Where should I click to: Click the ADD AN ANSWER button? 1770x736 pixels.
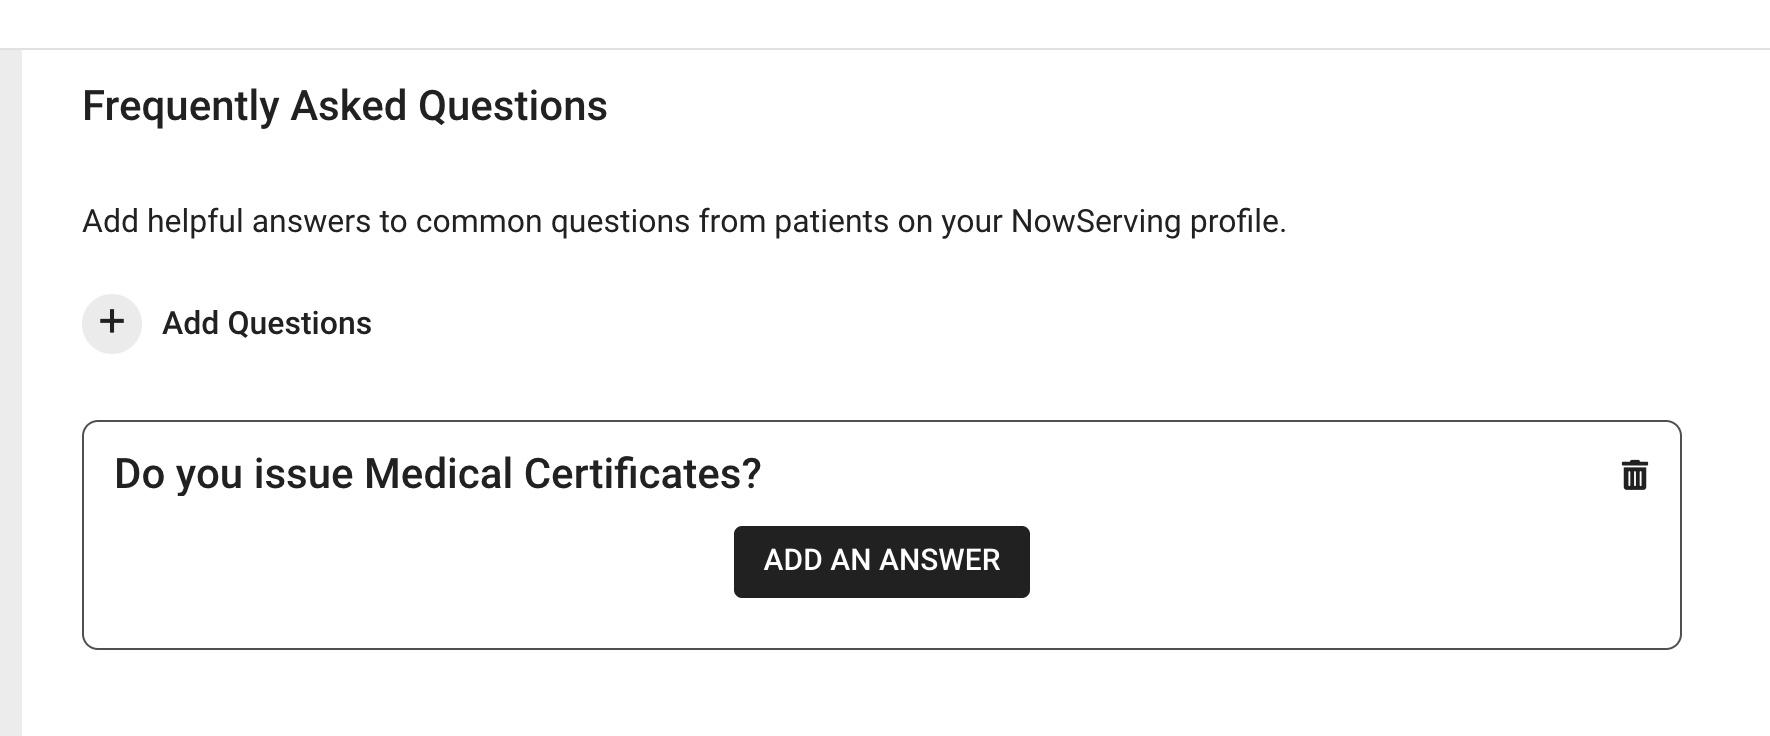point(881,561)
